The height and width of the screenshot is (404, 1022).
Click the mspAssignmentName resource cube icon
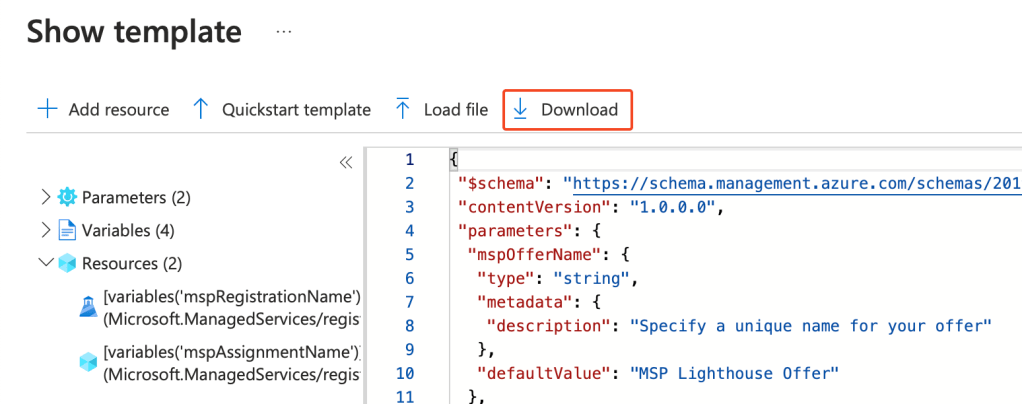87,363
